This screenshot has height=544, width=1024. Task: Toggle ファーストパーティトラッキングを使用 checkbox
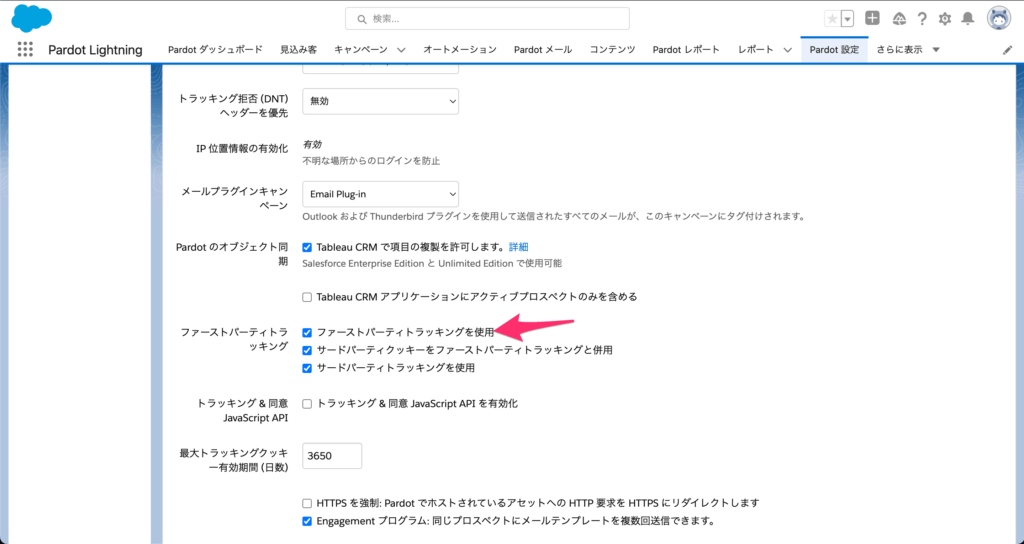307,332
